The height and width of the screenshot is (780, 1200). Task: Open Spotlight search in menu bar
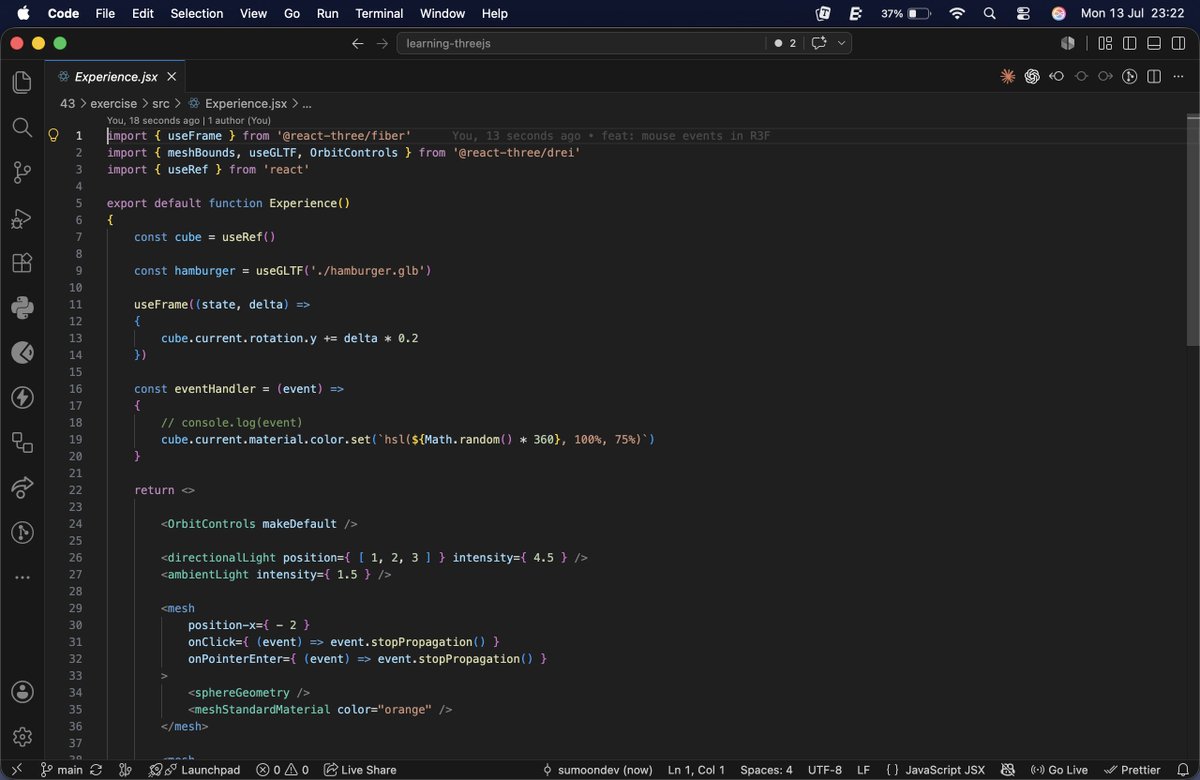click(x=990, y=13)
